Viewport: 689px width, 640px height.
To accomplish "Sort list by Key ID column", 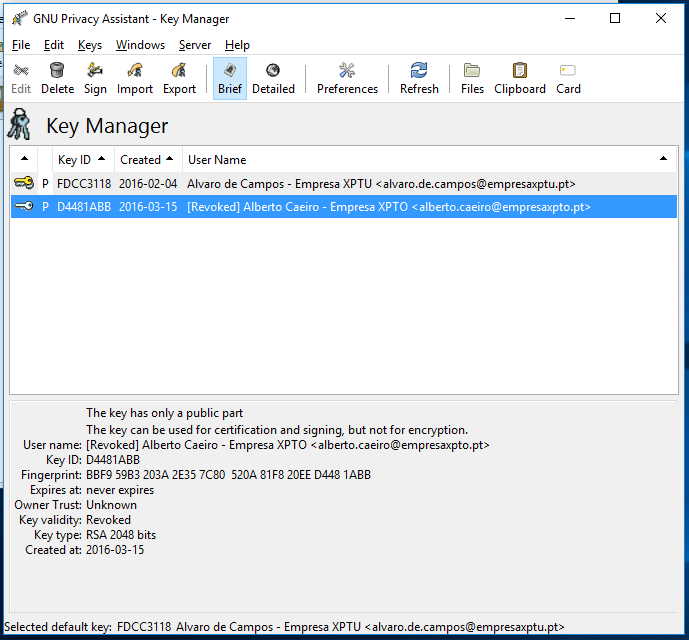I will click(x=83, y=160).
